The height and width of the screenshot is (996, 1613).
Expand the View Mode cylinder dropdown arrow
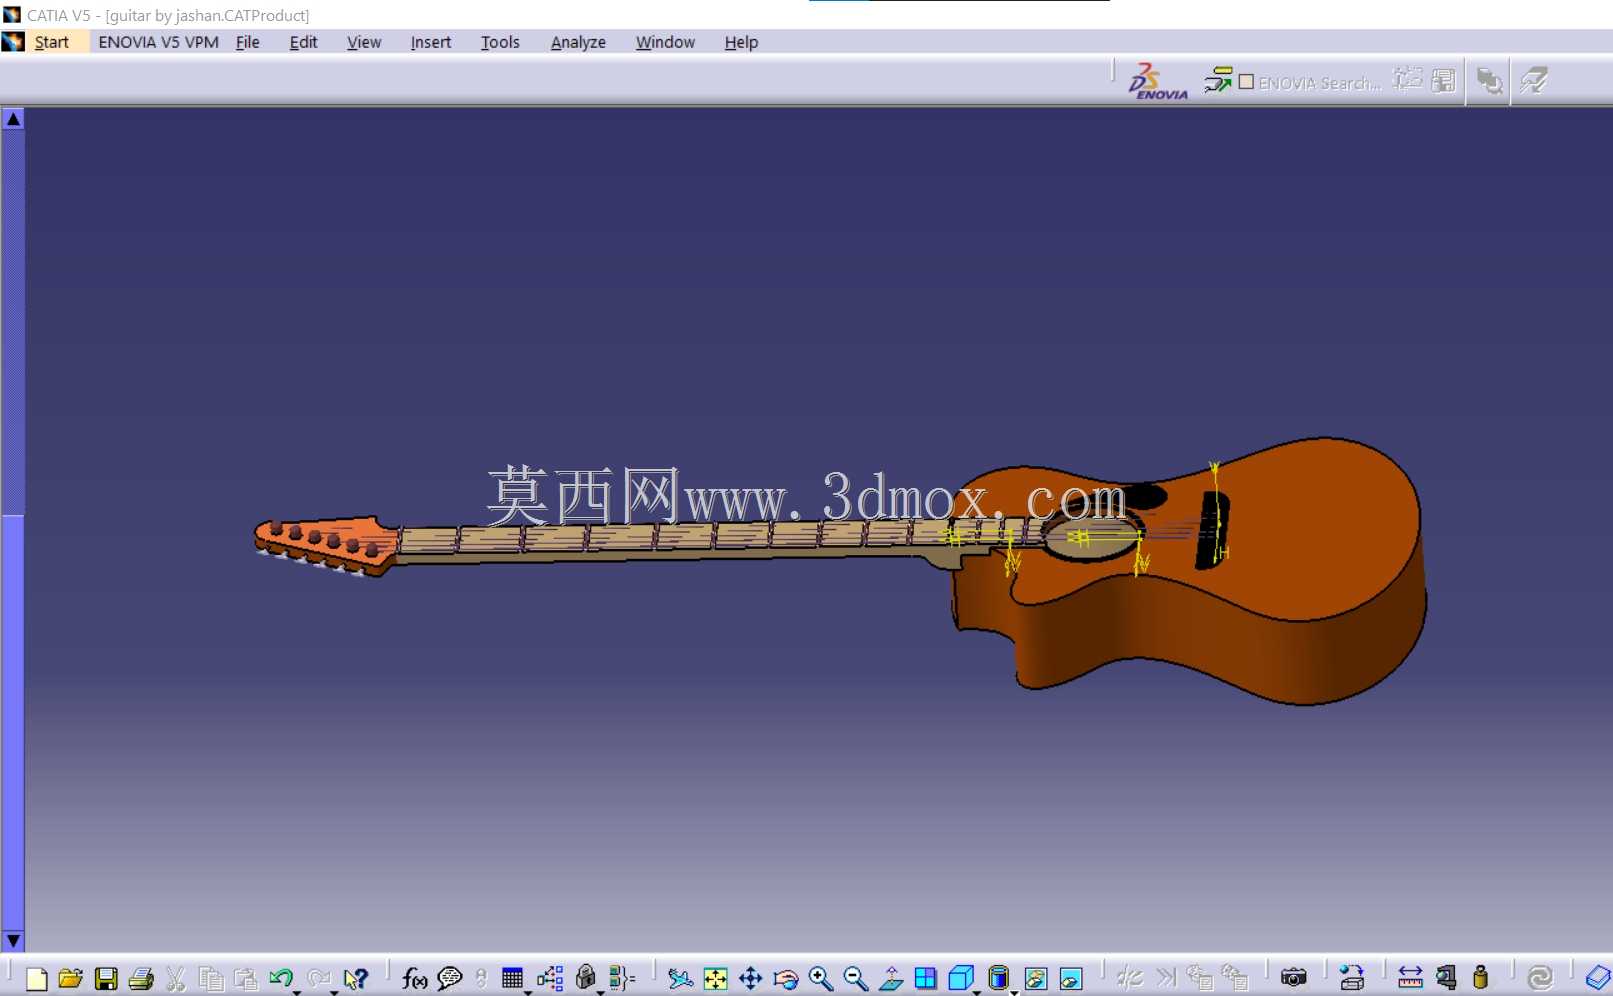click(1014, 992)
